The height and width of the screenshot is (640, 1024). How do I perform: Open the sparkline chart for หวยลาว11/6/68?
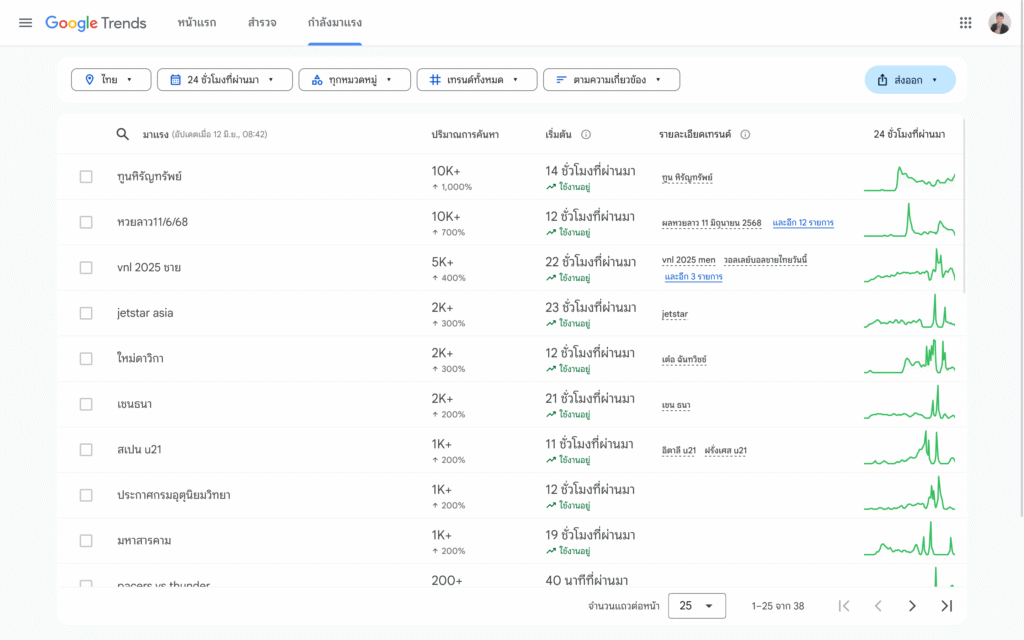[x=909, y=221]
